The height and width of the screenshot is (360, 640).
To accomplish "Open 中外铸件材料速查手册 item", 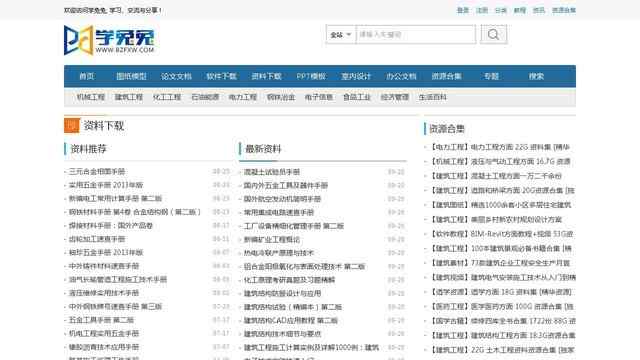I will (x=104, y=266).
